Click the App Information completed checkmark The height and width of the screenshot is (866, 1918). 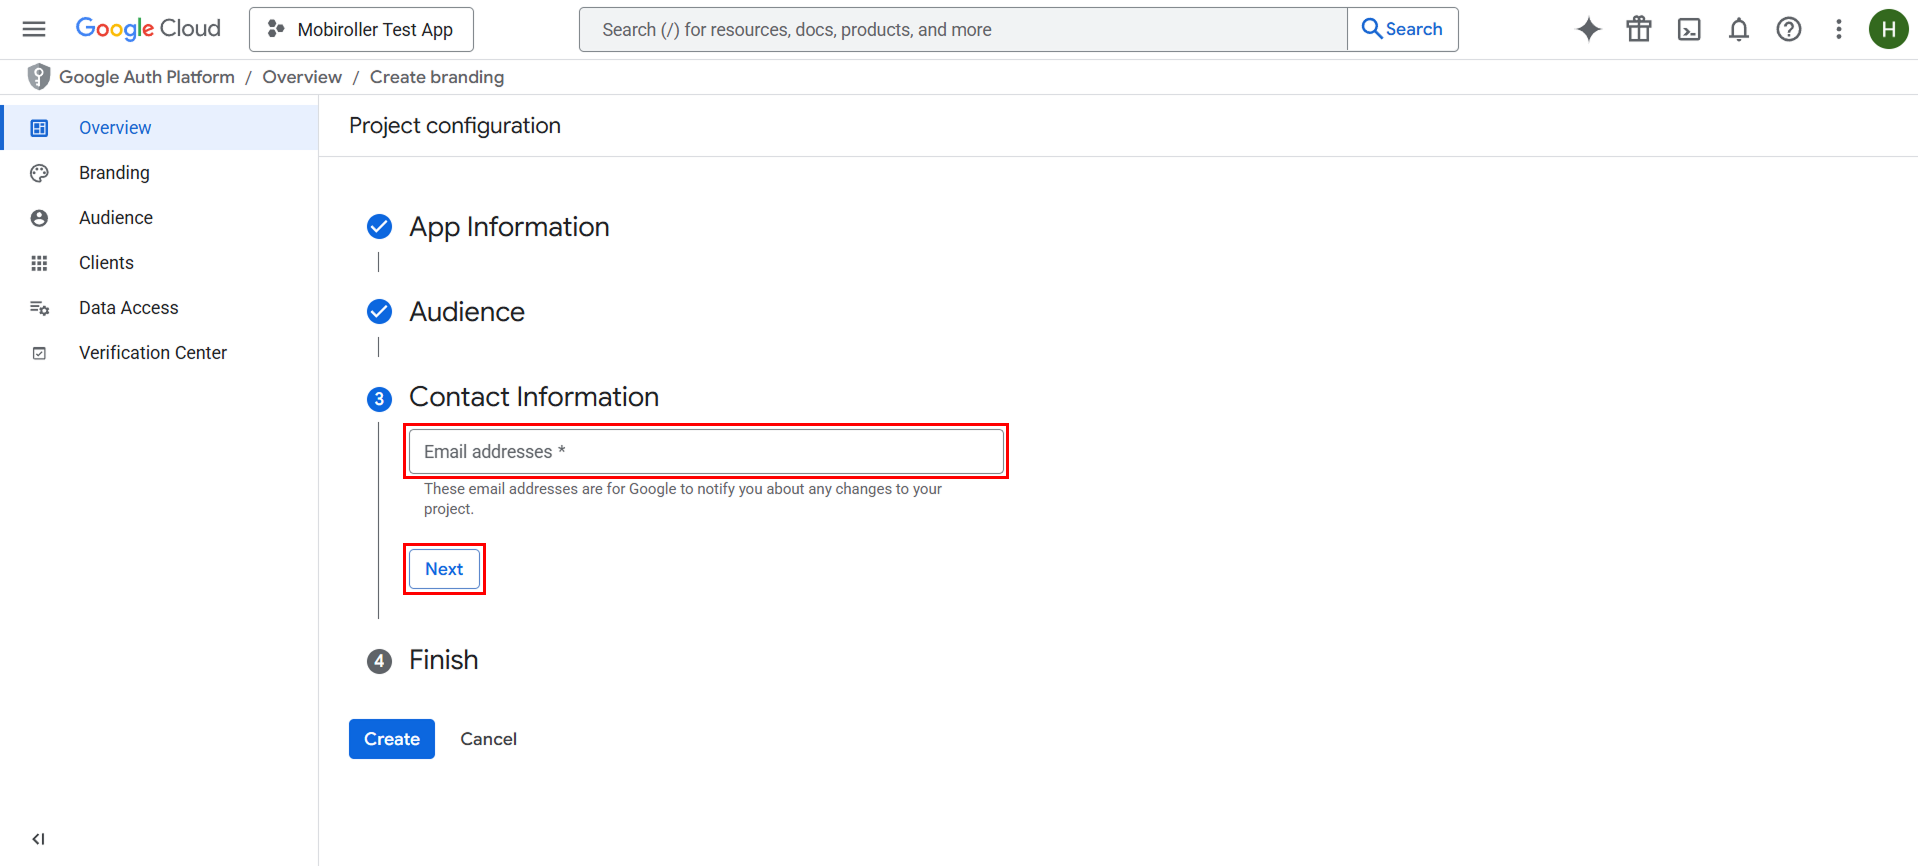[x=379, y=227]
